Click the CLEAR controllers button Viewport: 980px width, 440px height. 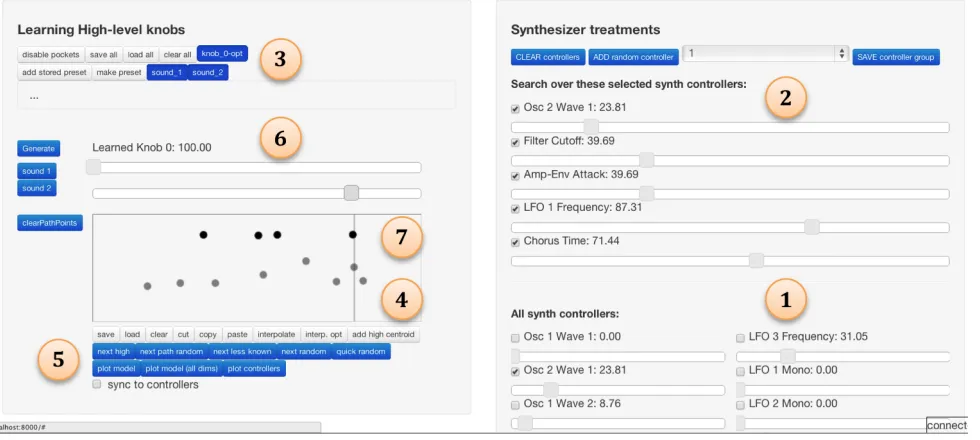coord(548,57)
